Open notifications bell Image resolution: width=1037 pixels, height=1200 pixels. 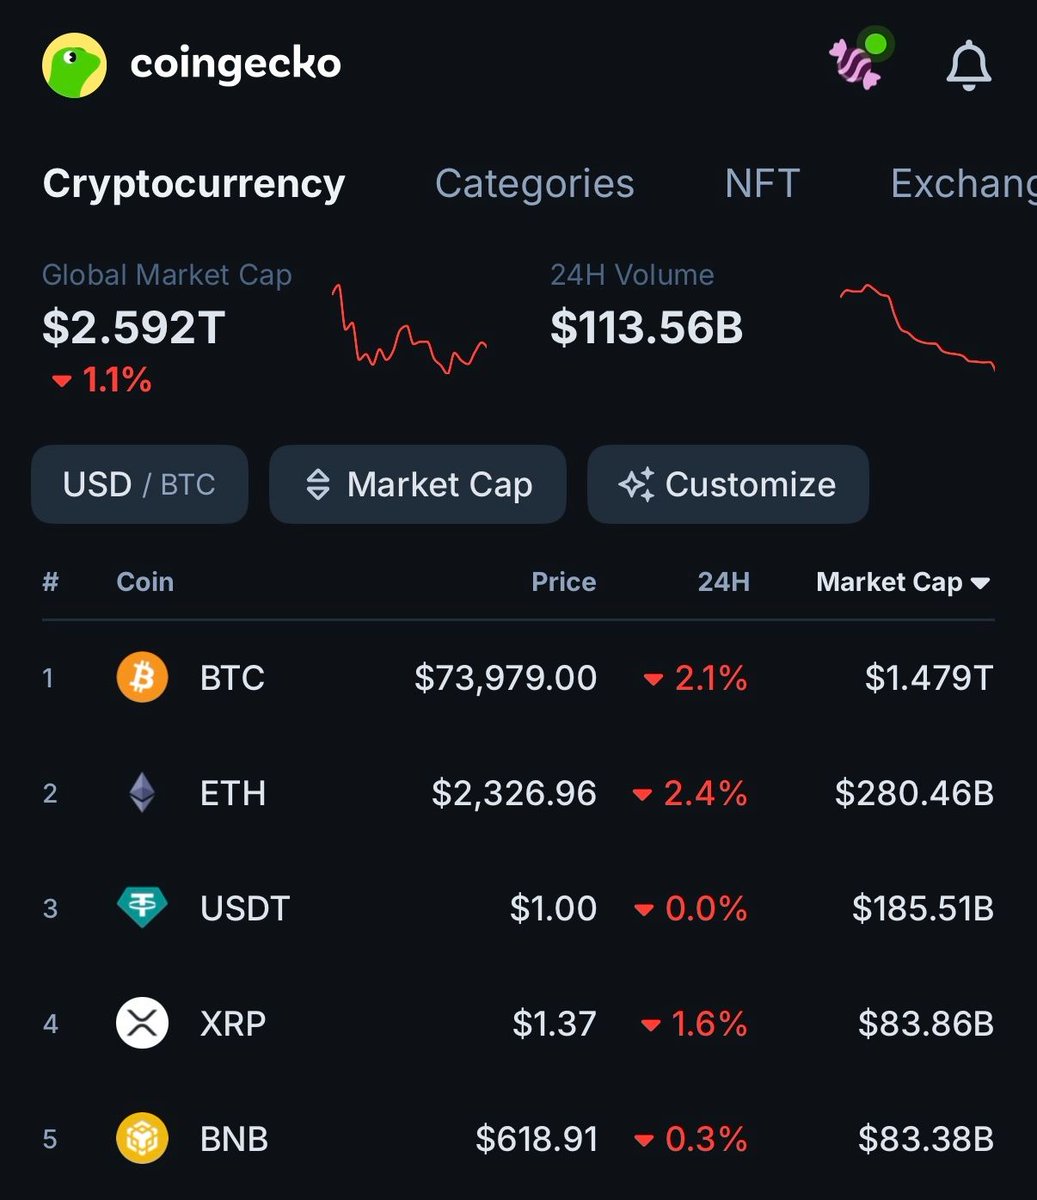968,66
